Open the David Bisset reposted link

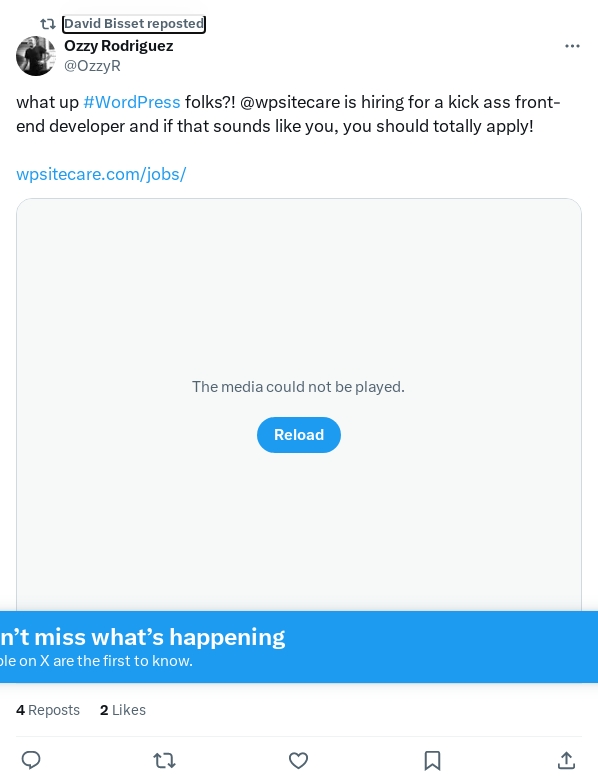[134, 23]
